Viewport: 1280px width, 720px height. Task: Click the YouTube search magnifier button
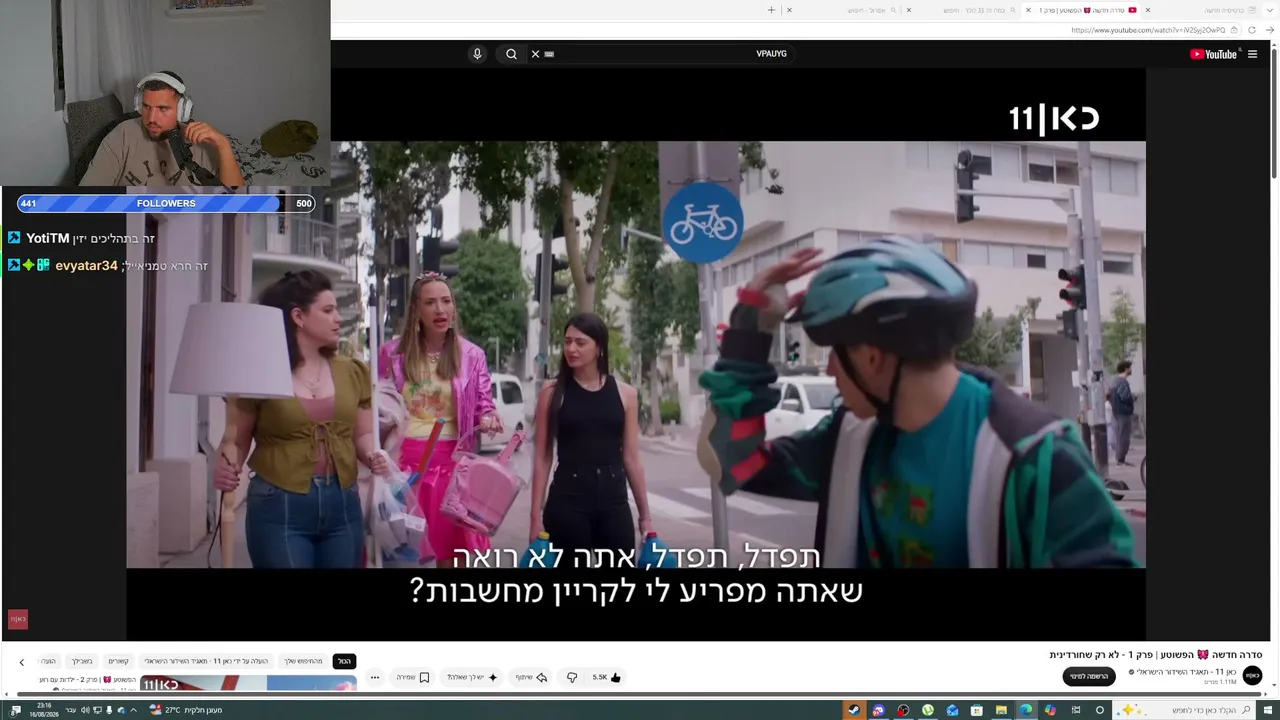point(511,54)
